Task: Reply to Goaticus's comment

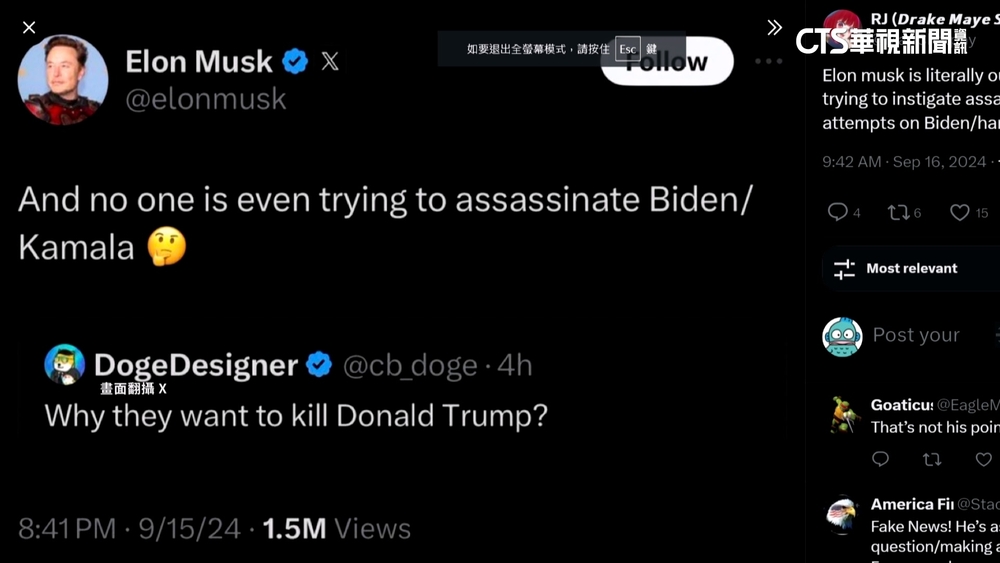Action: tap(880, 459)
